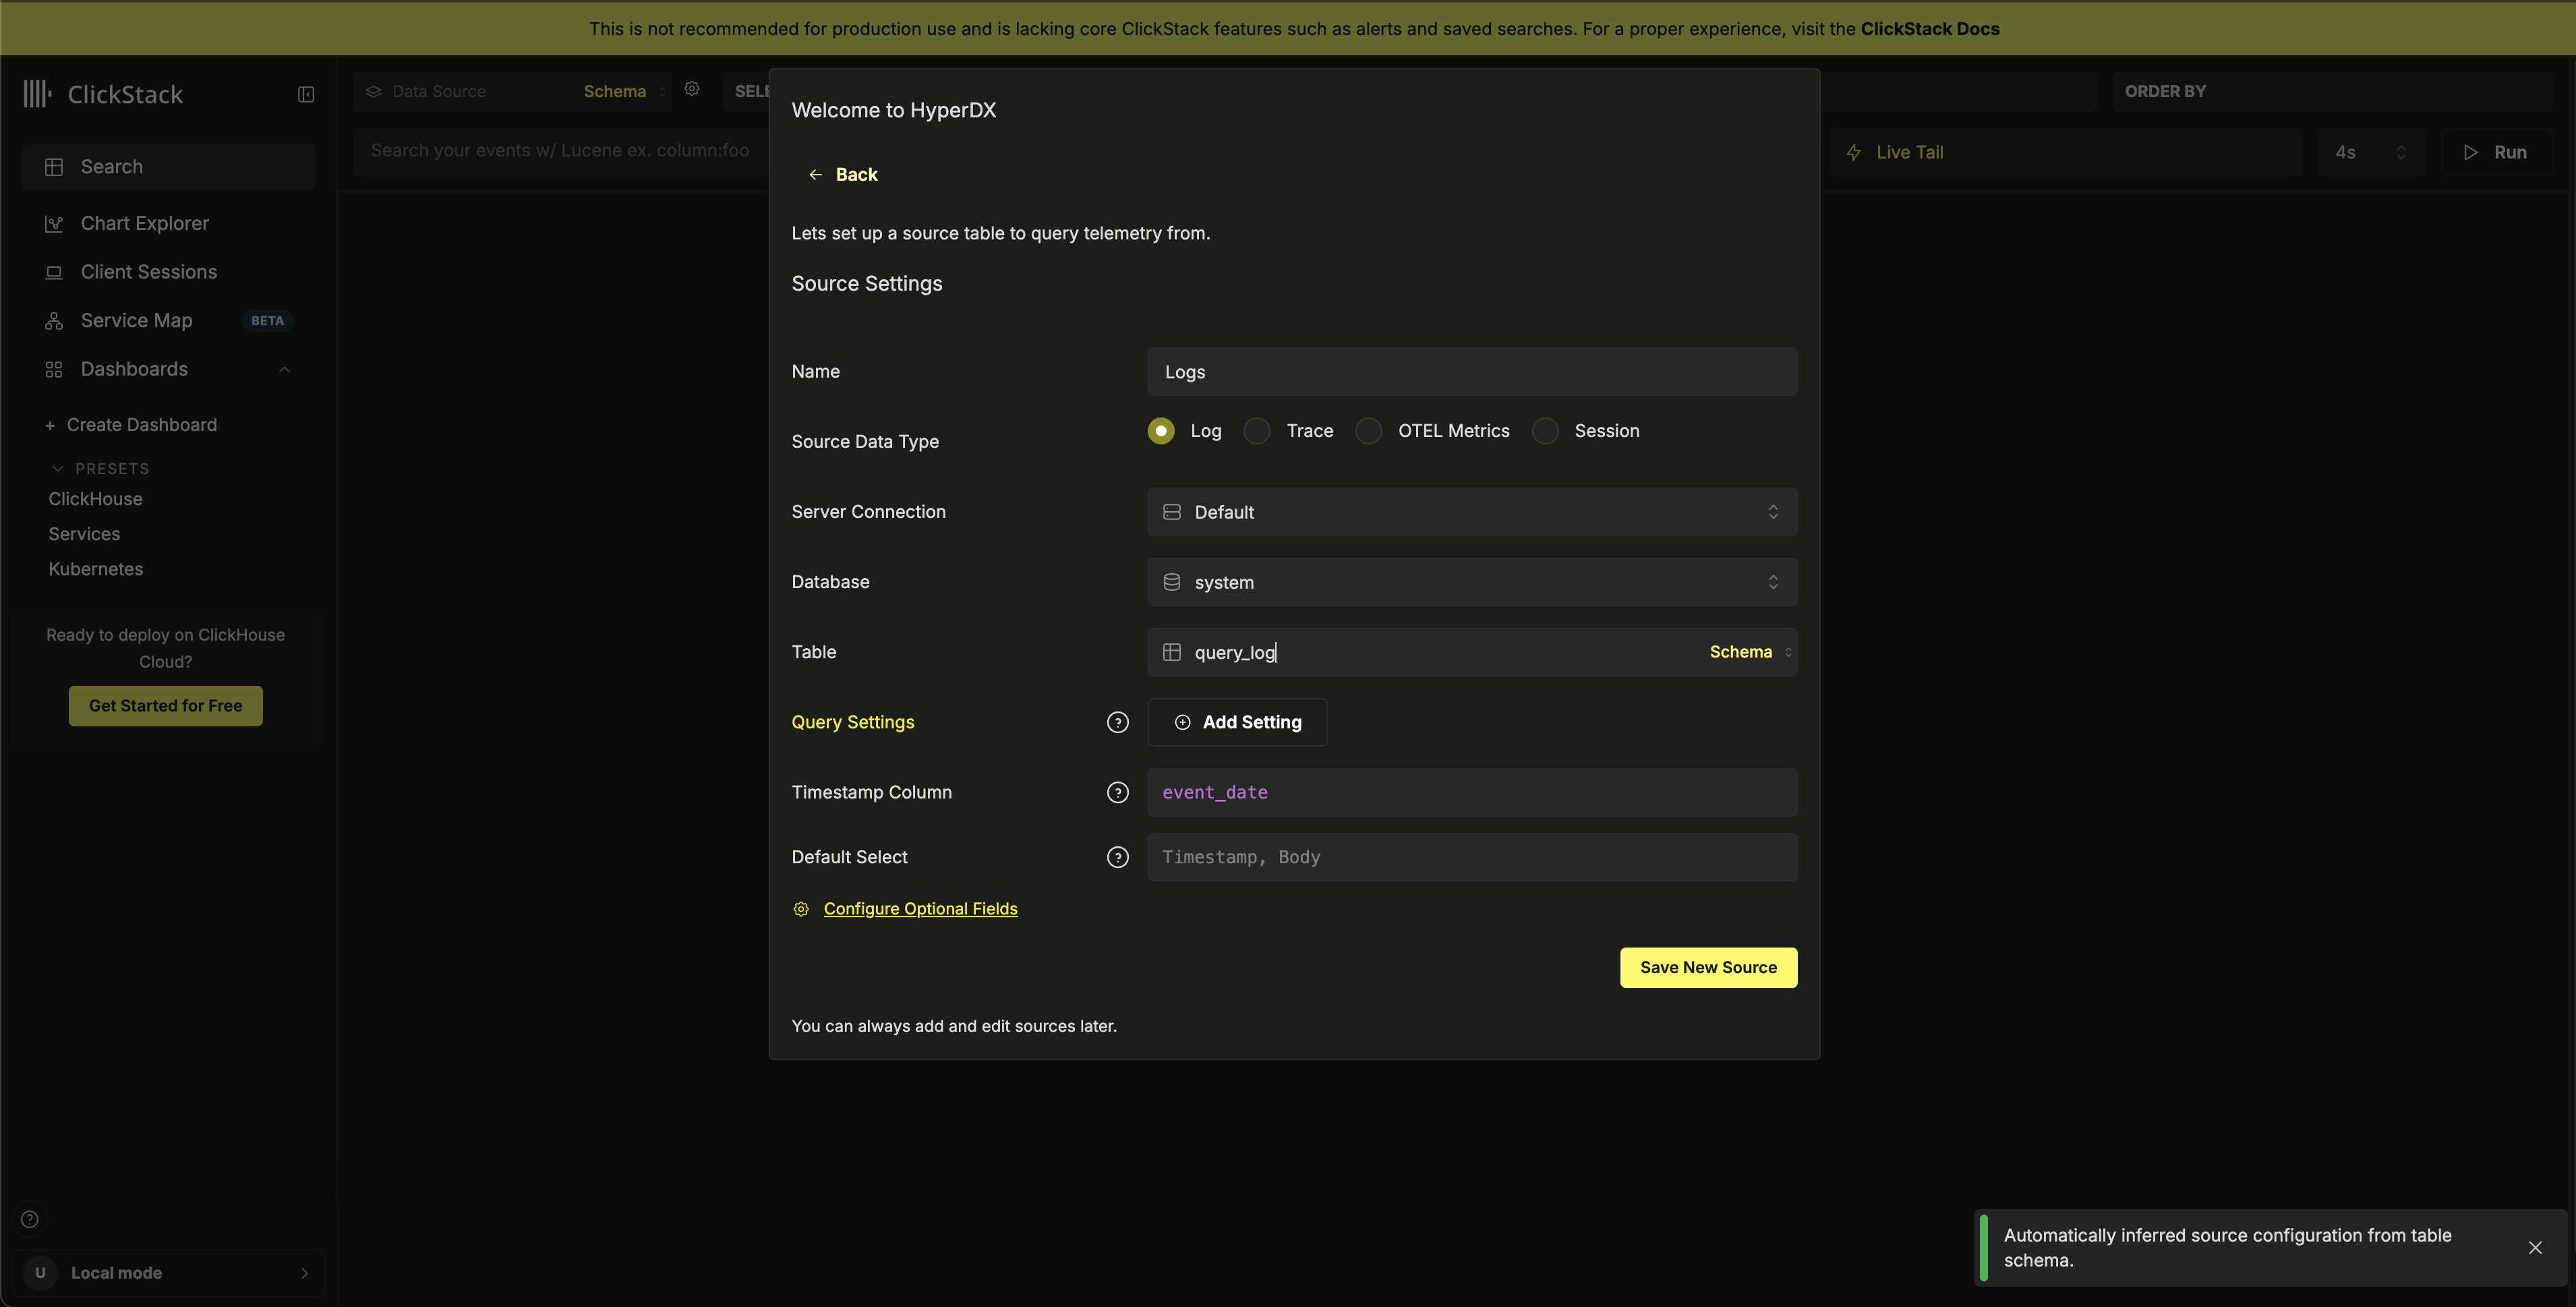Click the help icon at bottom left
Viewport: 2576px width, 1307px height.
pos(30,1219)
